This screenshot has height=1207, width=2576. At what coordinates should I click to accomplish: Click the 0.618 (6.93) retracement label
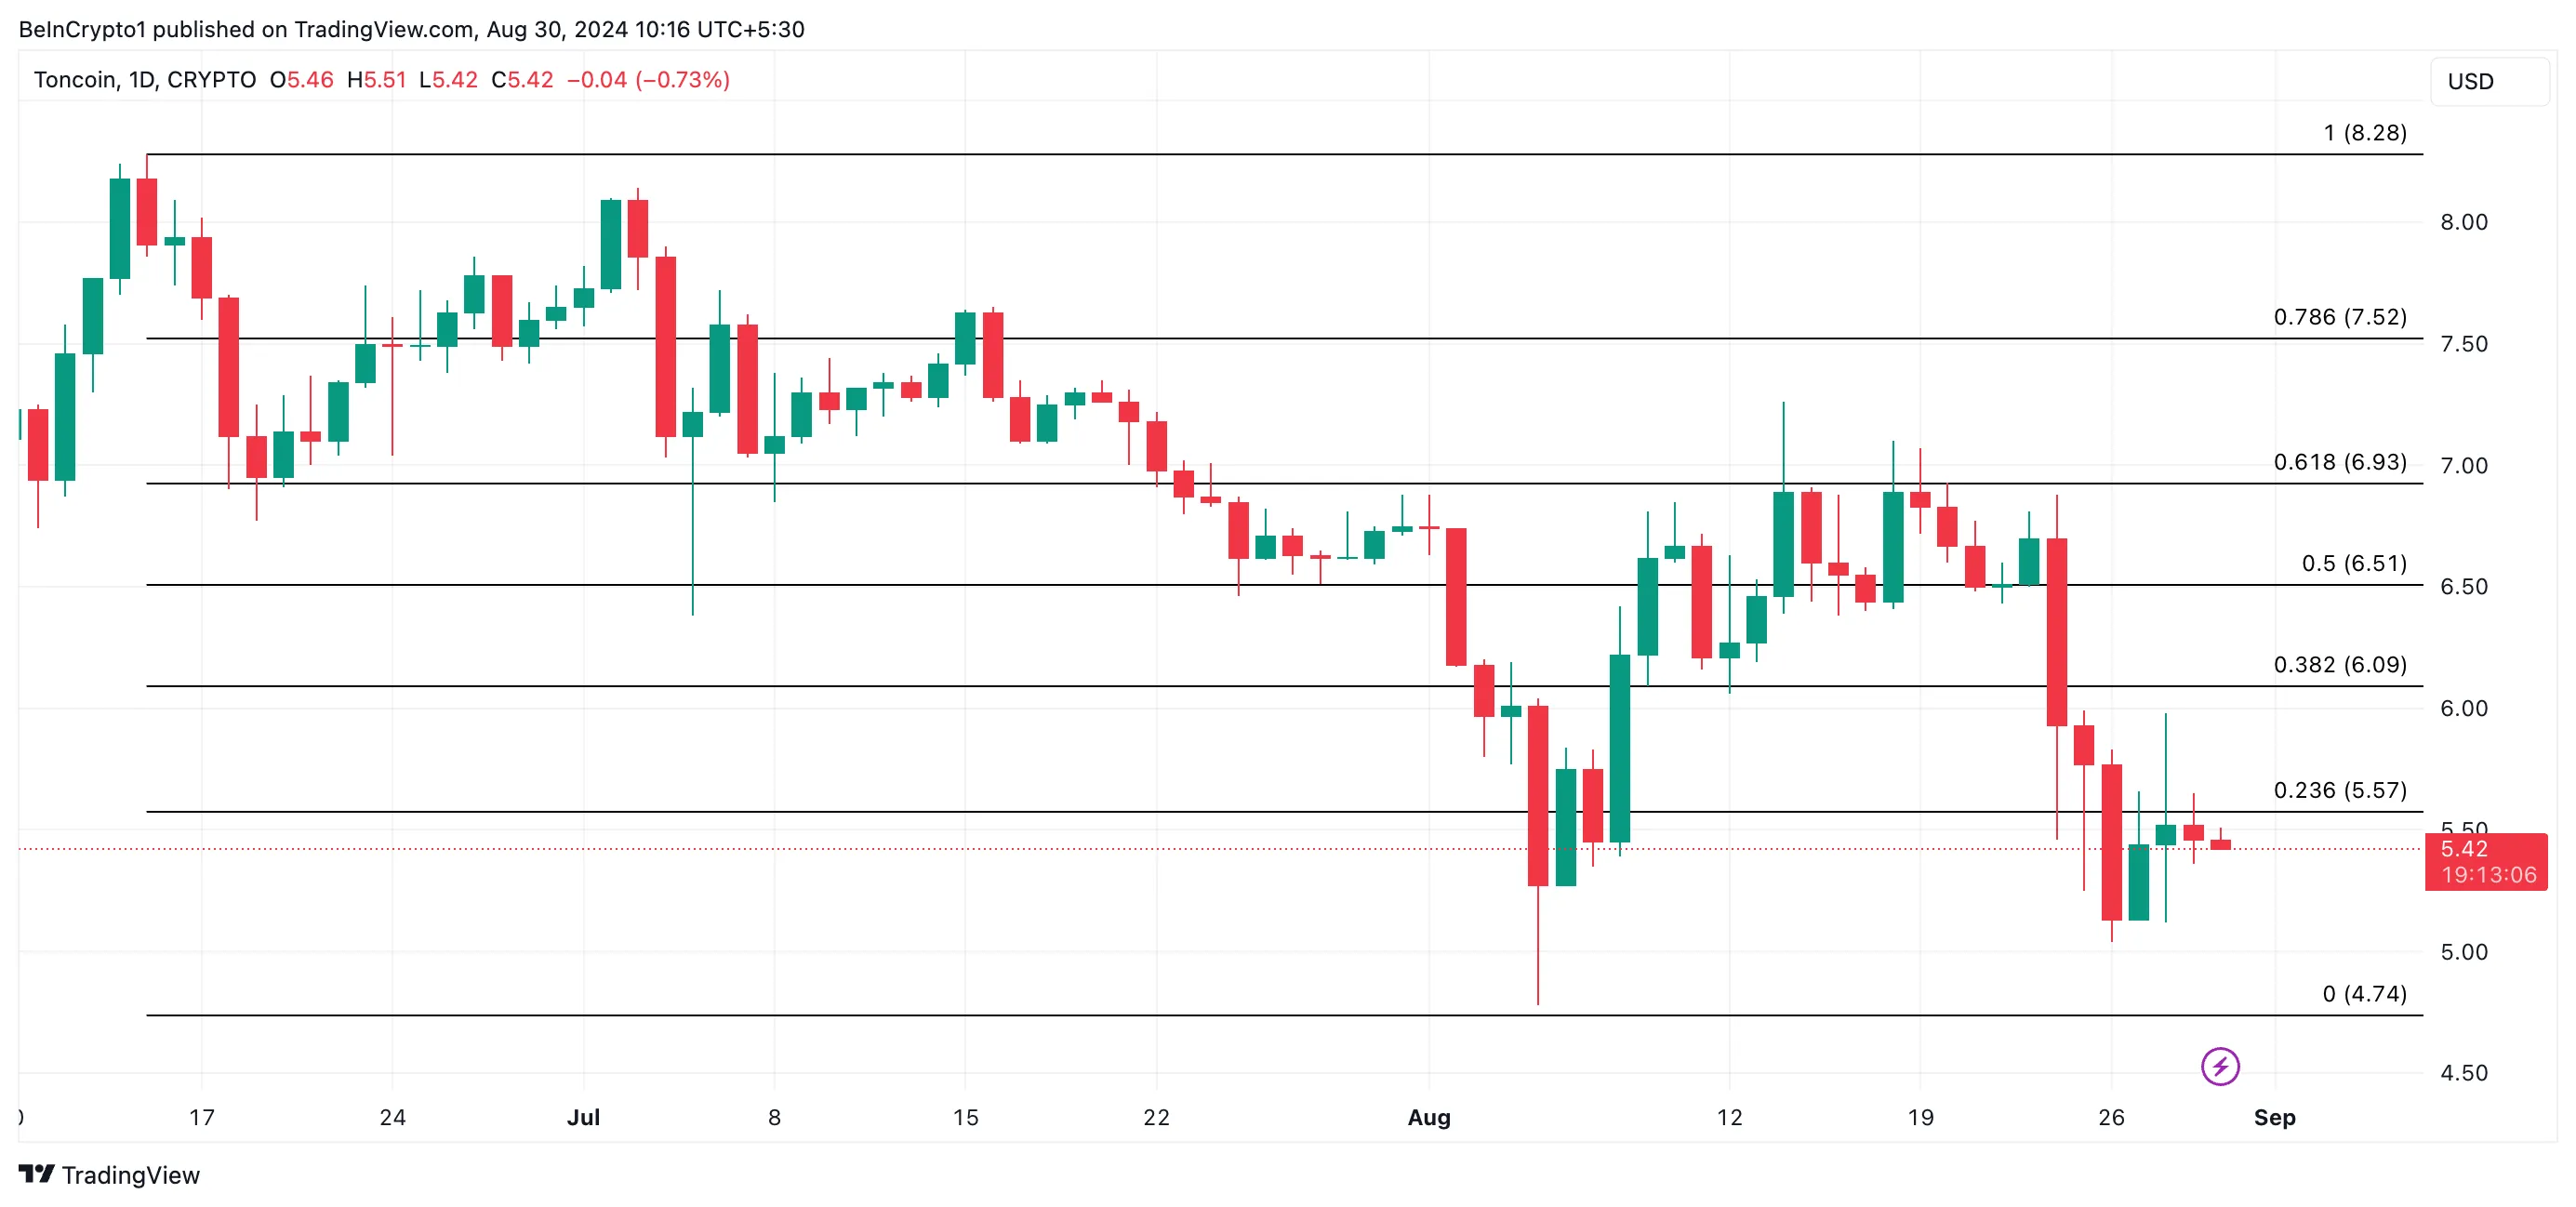click(2339, 462)
